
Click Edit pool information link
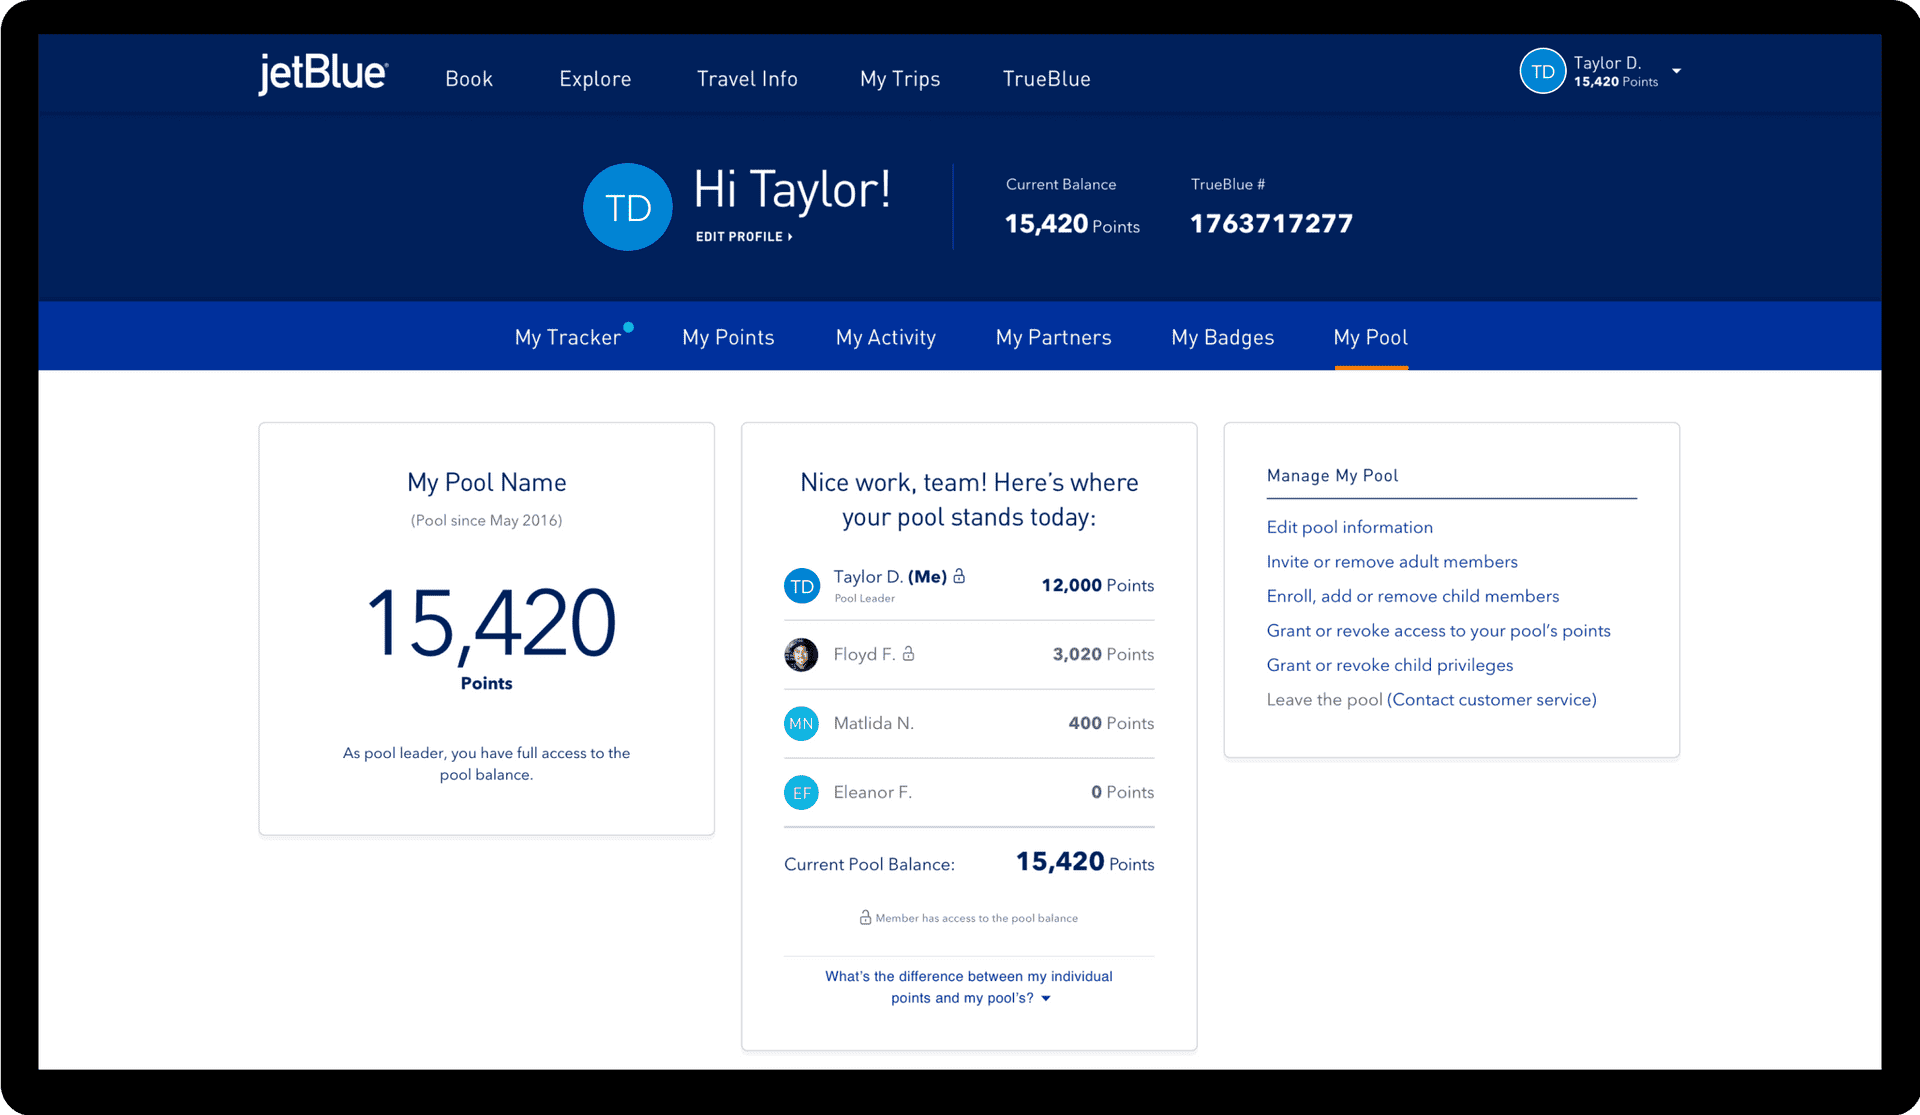(x=1349, y=527)
